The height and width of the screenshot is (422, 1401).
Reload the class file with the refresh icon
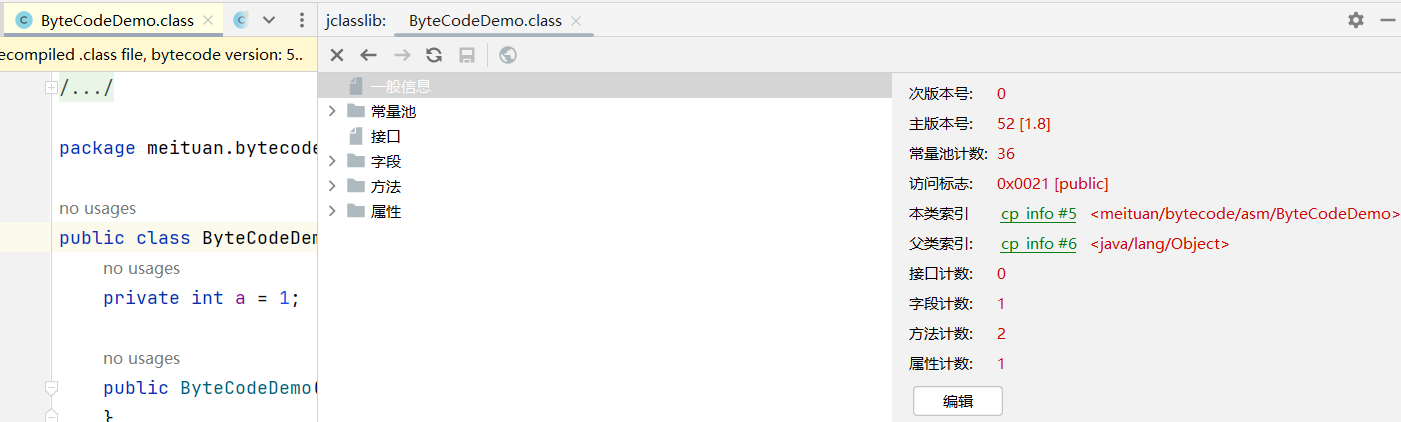[434, 56]
